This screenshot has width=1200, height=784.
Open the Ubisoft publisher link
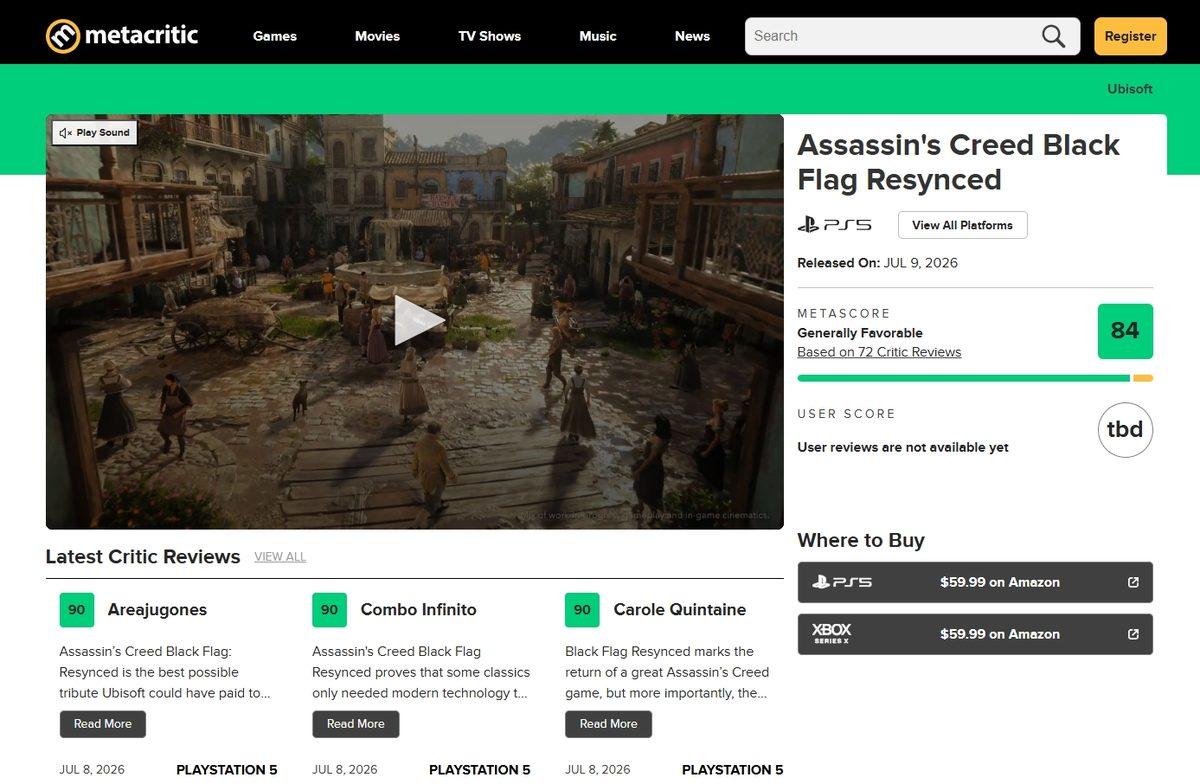coord(1130,89)
